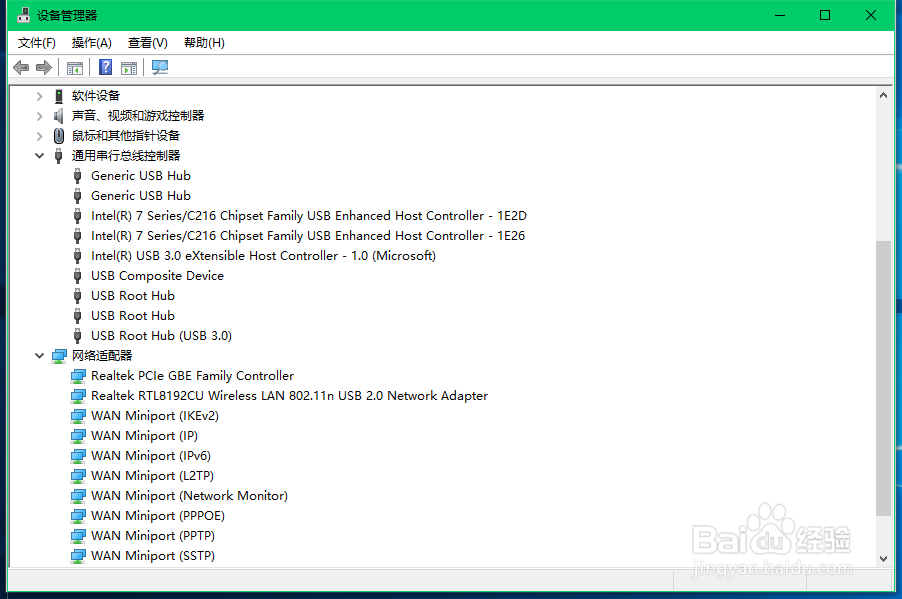The height and width of the screenshot is (599, 902).
Task: Click the scroll down arrow of device list
Action: [883, 559]
